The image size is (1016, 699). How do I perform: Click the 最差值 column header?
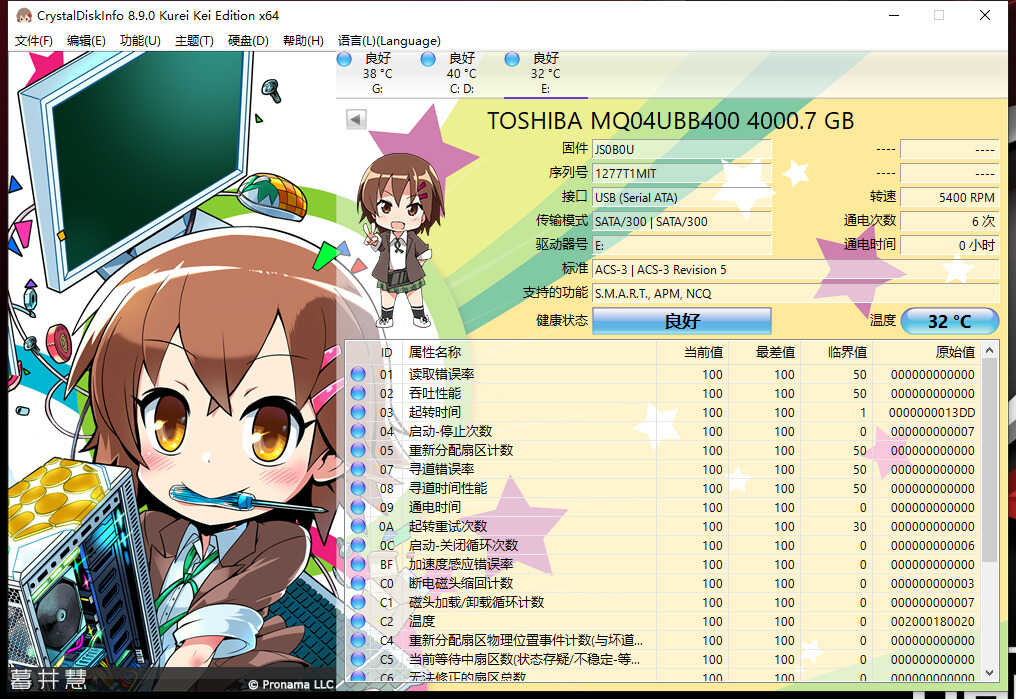point(765,352)
